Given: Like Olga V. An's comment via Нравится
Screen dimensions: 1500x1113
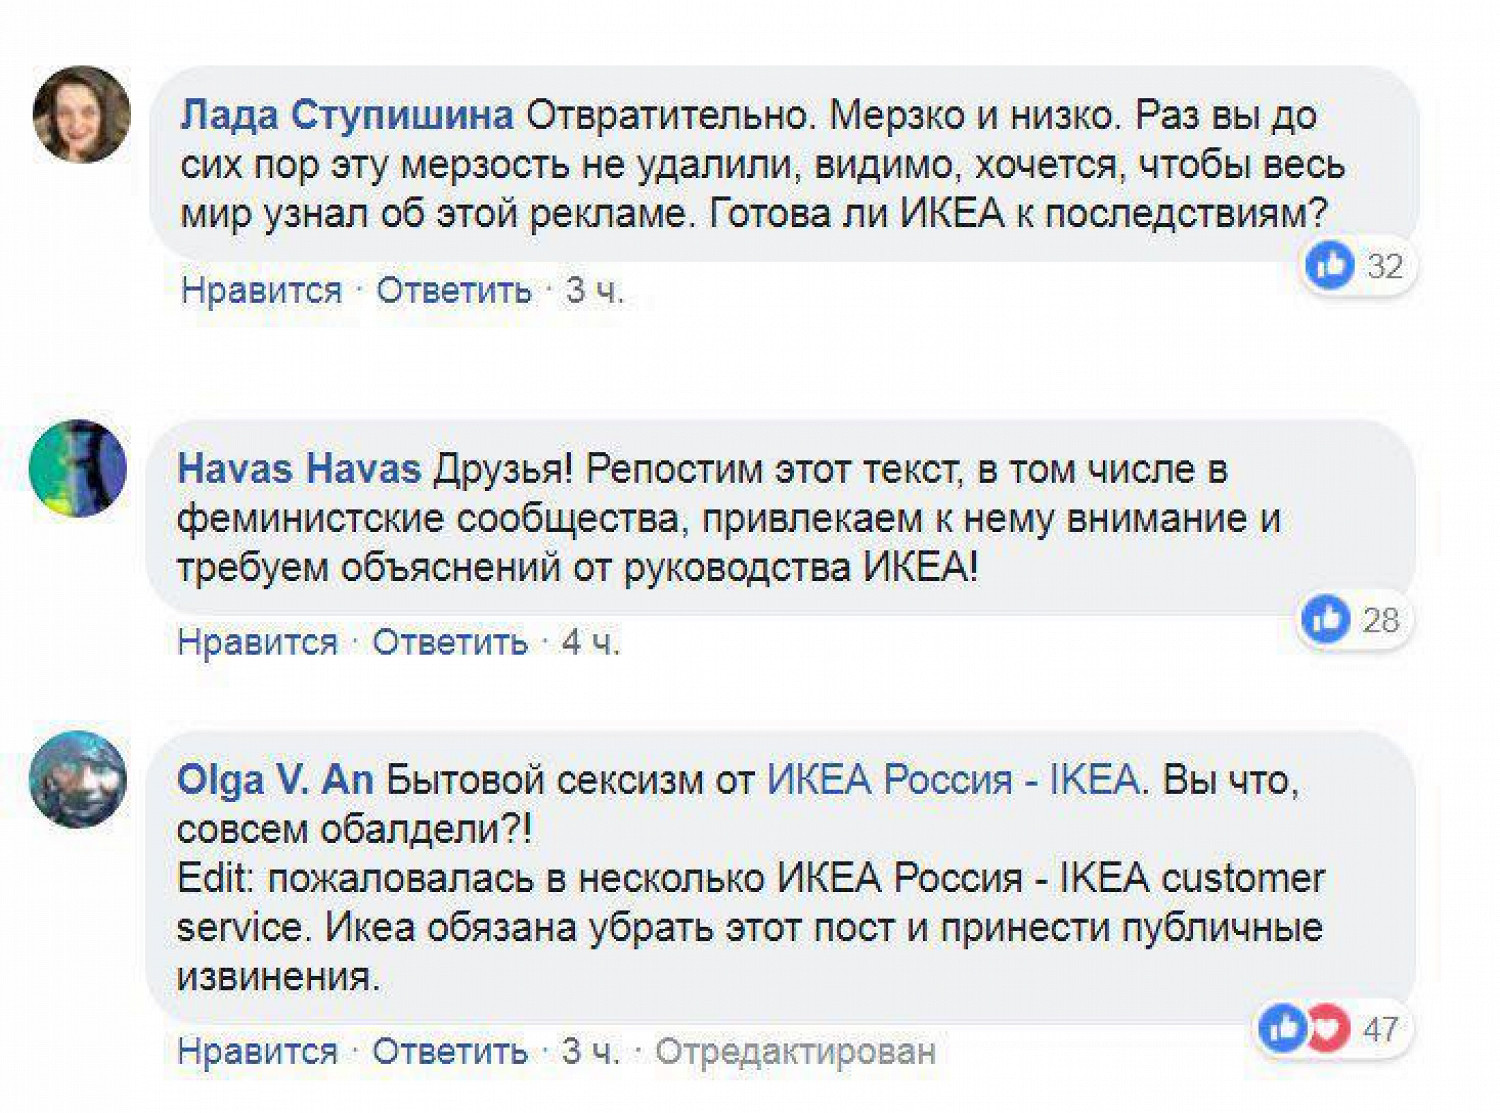Looking at the screenshot, I should (x=257, y=1051).
